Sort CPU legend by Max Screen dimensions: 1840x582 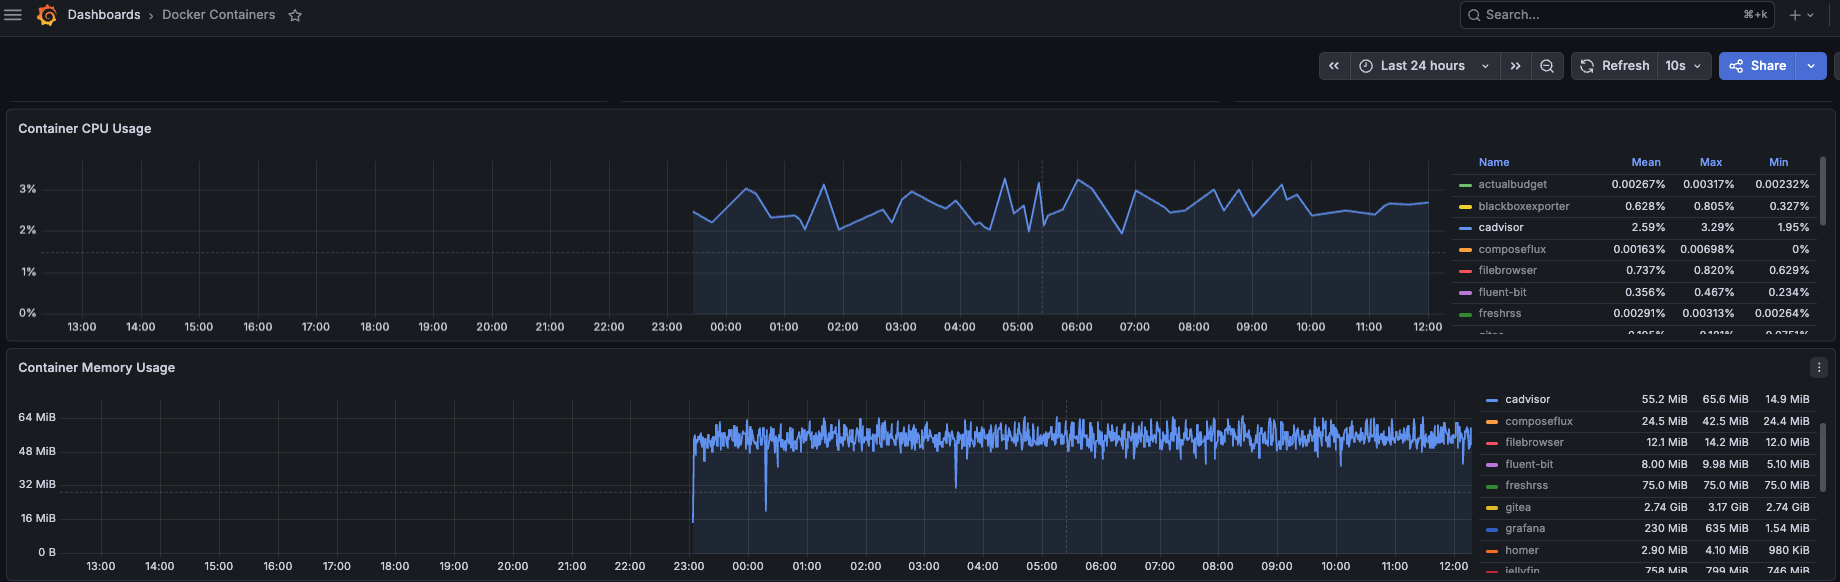(1711, 162)
